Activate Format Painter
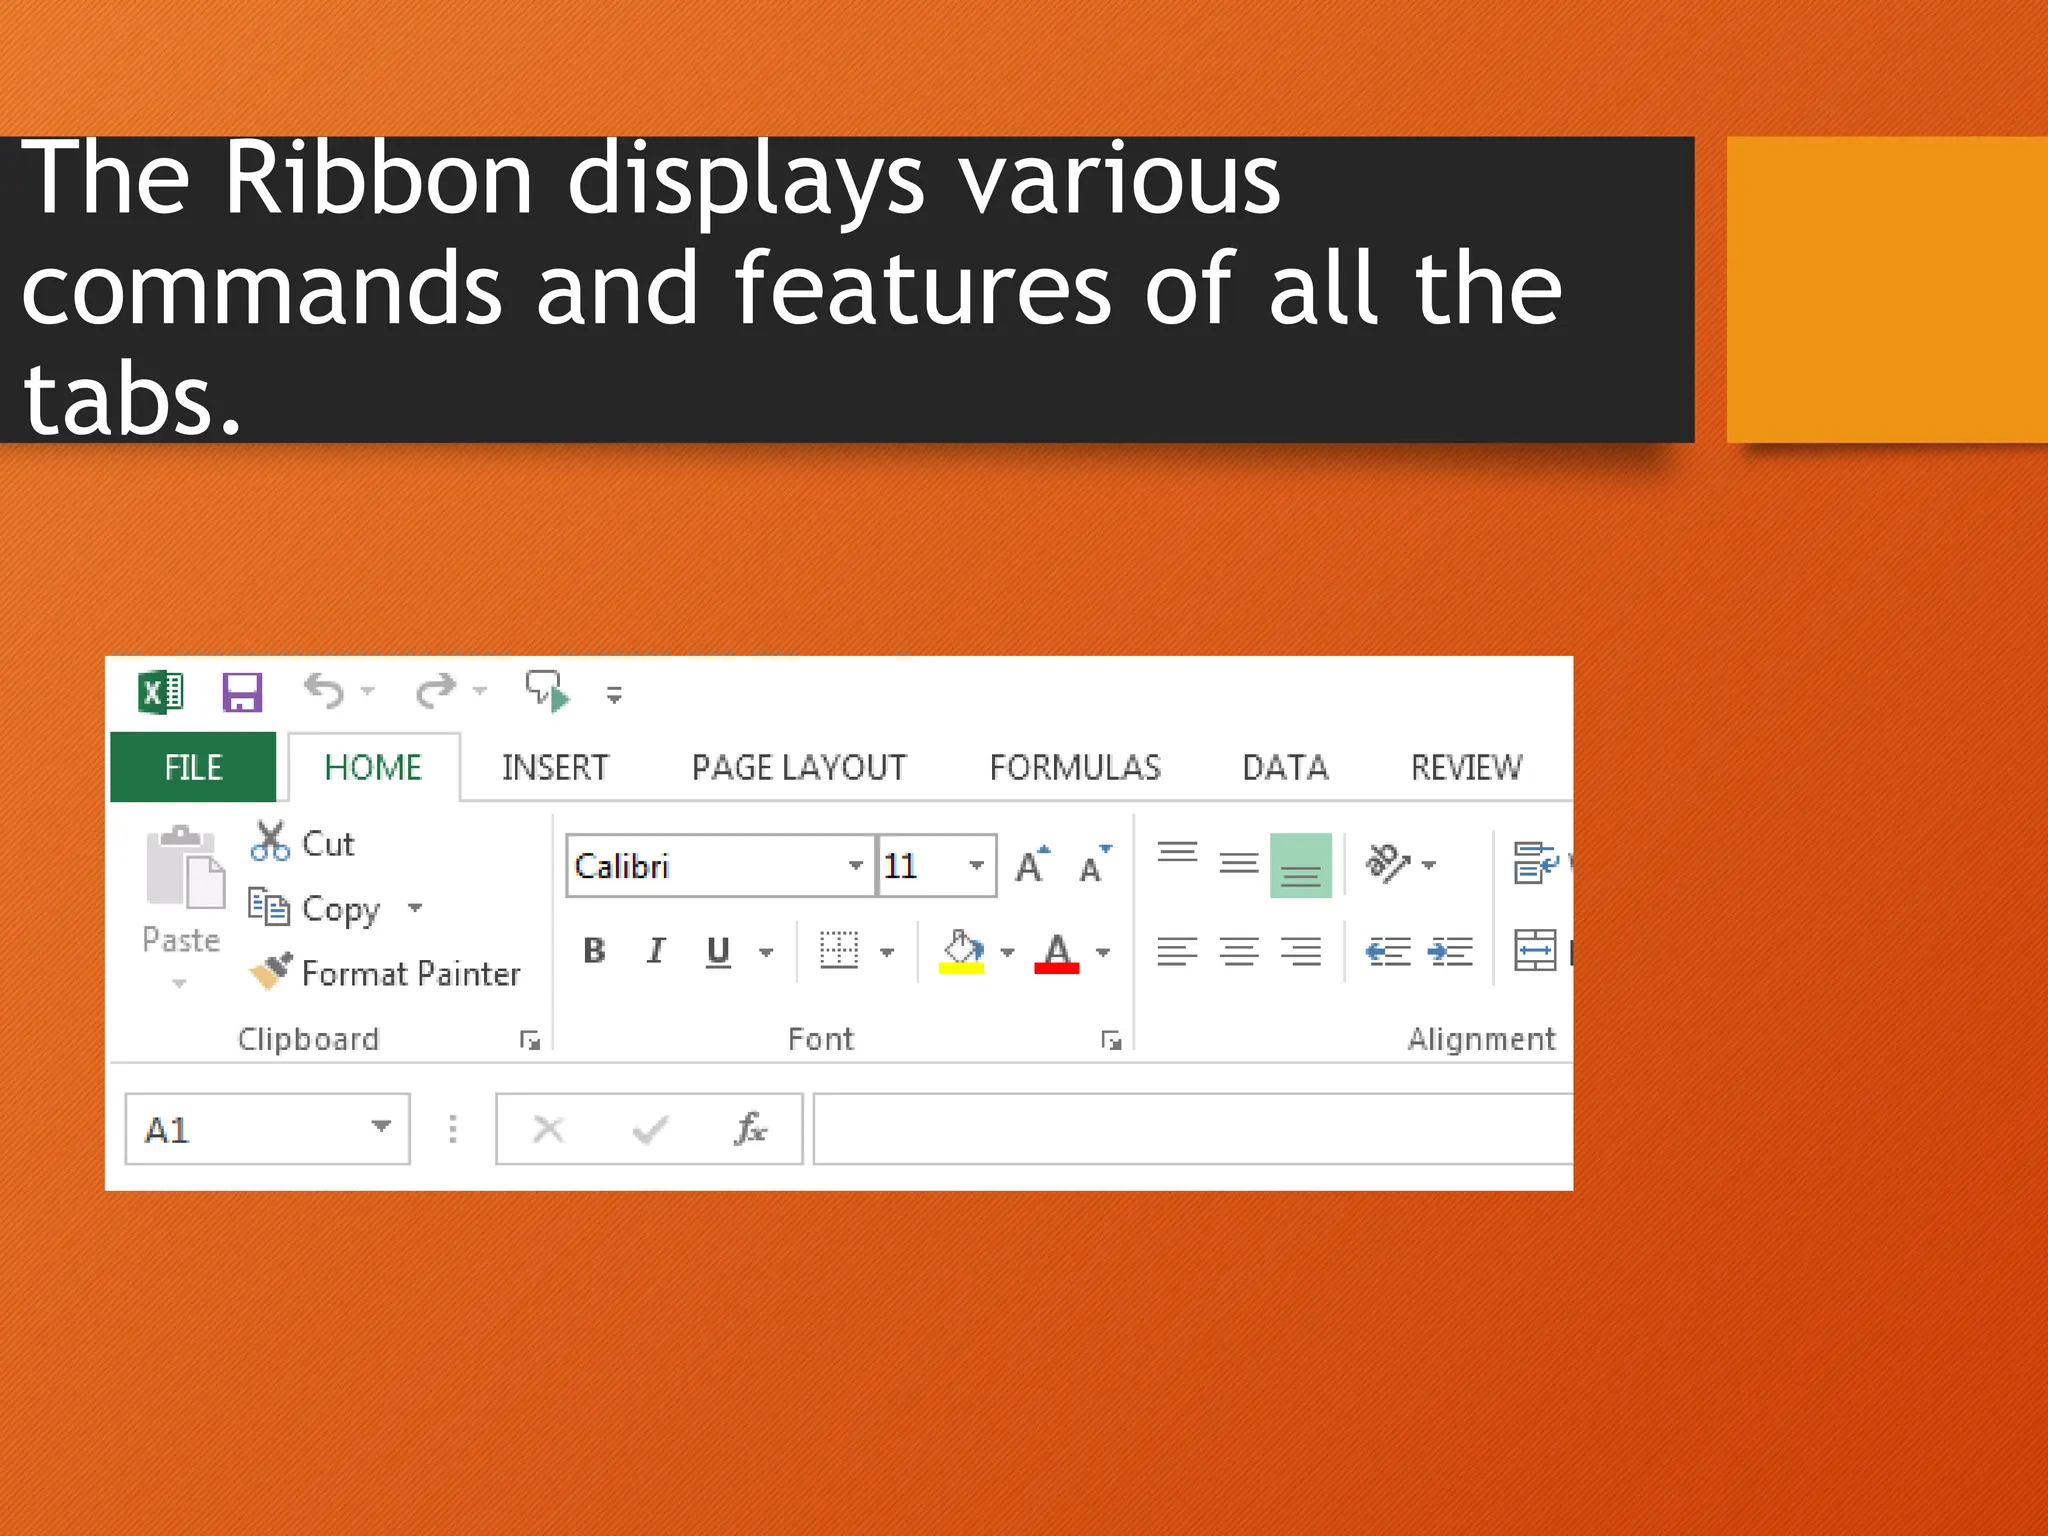The image size is (2048, 1536). [385, 973]
